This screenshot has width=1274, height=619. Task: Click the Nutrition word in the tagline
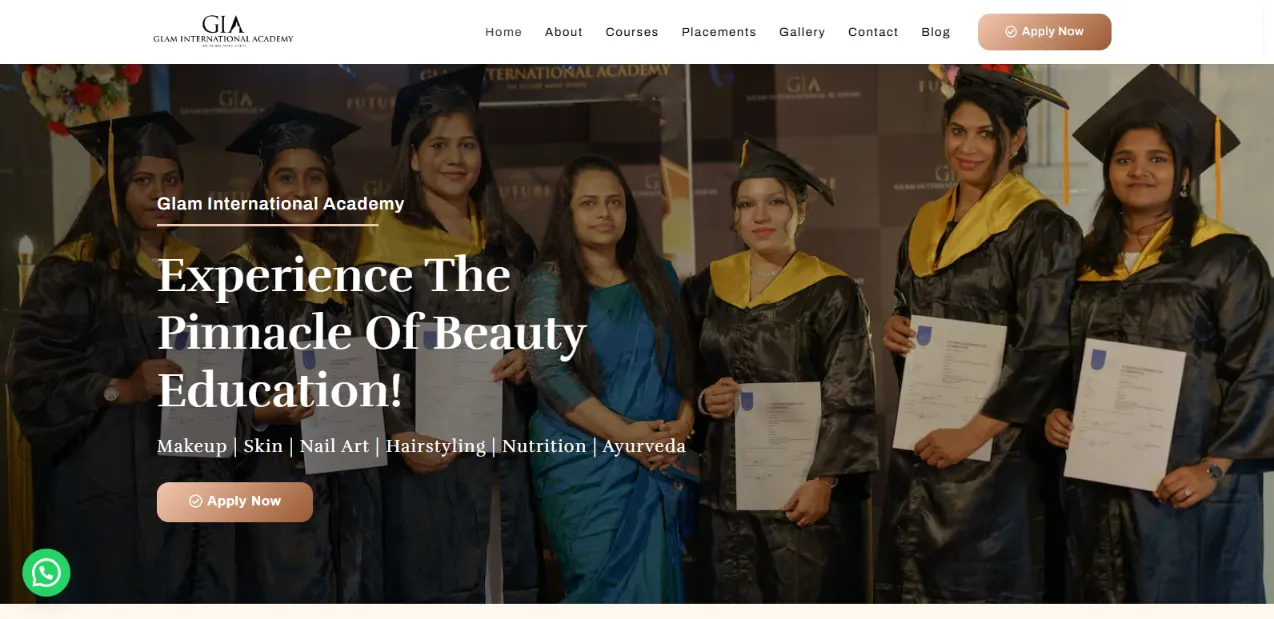point(544,446)
